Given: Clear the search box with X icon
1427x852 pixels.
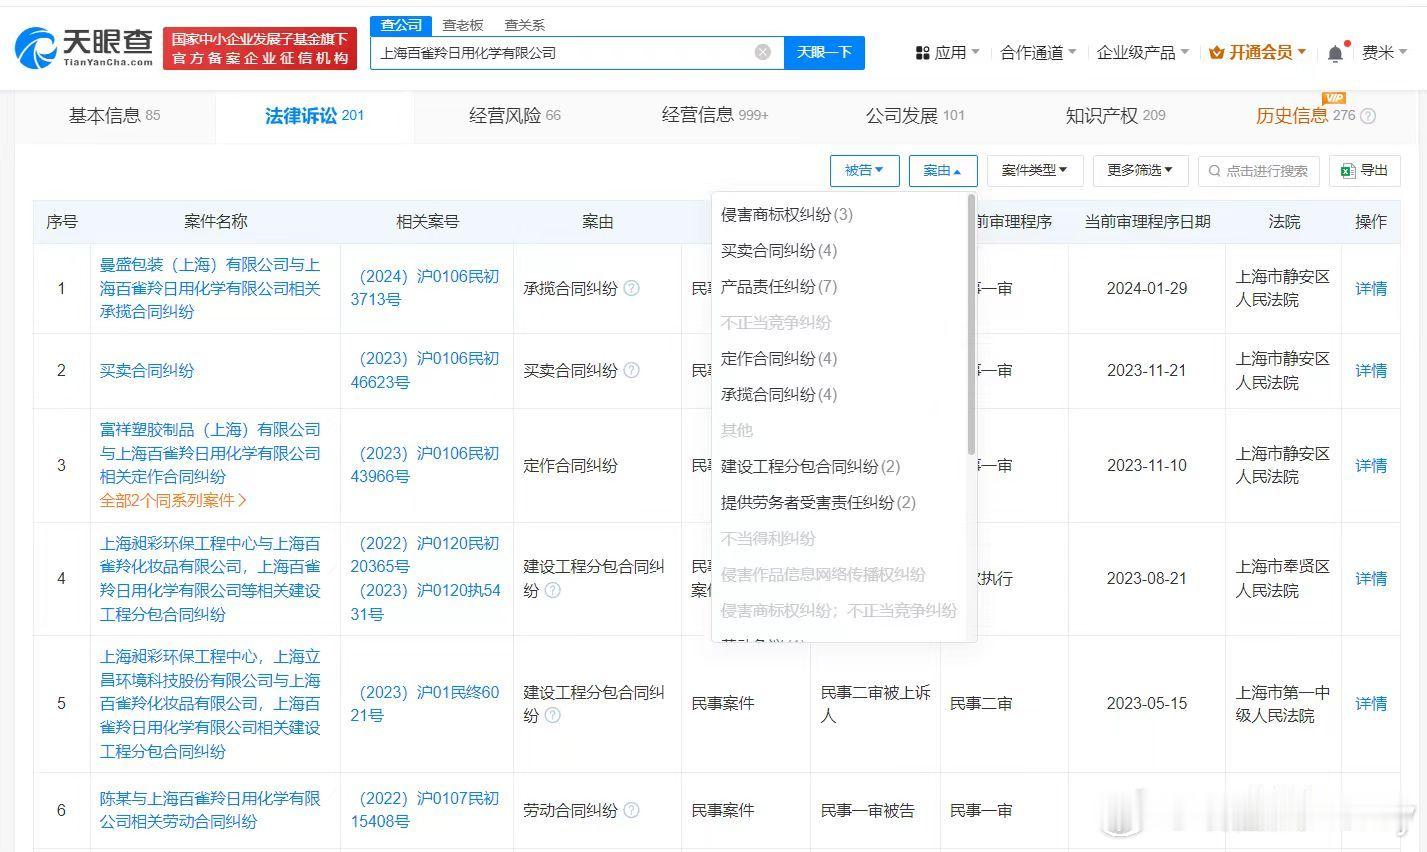Looking at the screenshot, I should [763, 52].
